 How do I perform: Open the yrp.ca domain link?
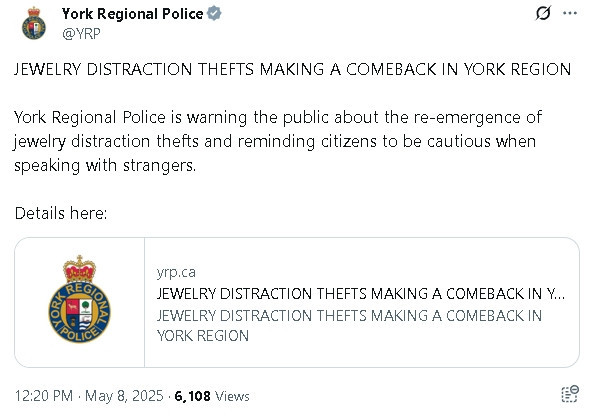tap(176, 273)
